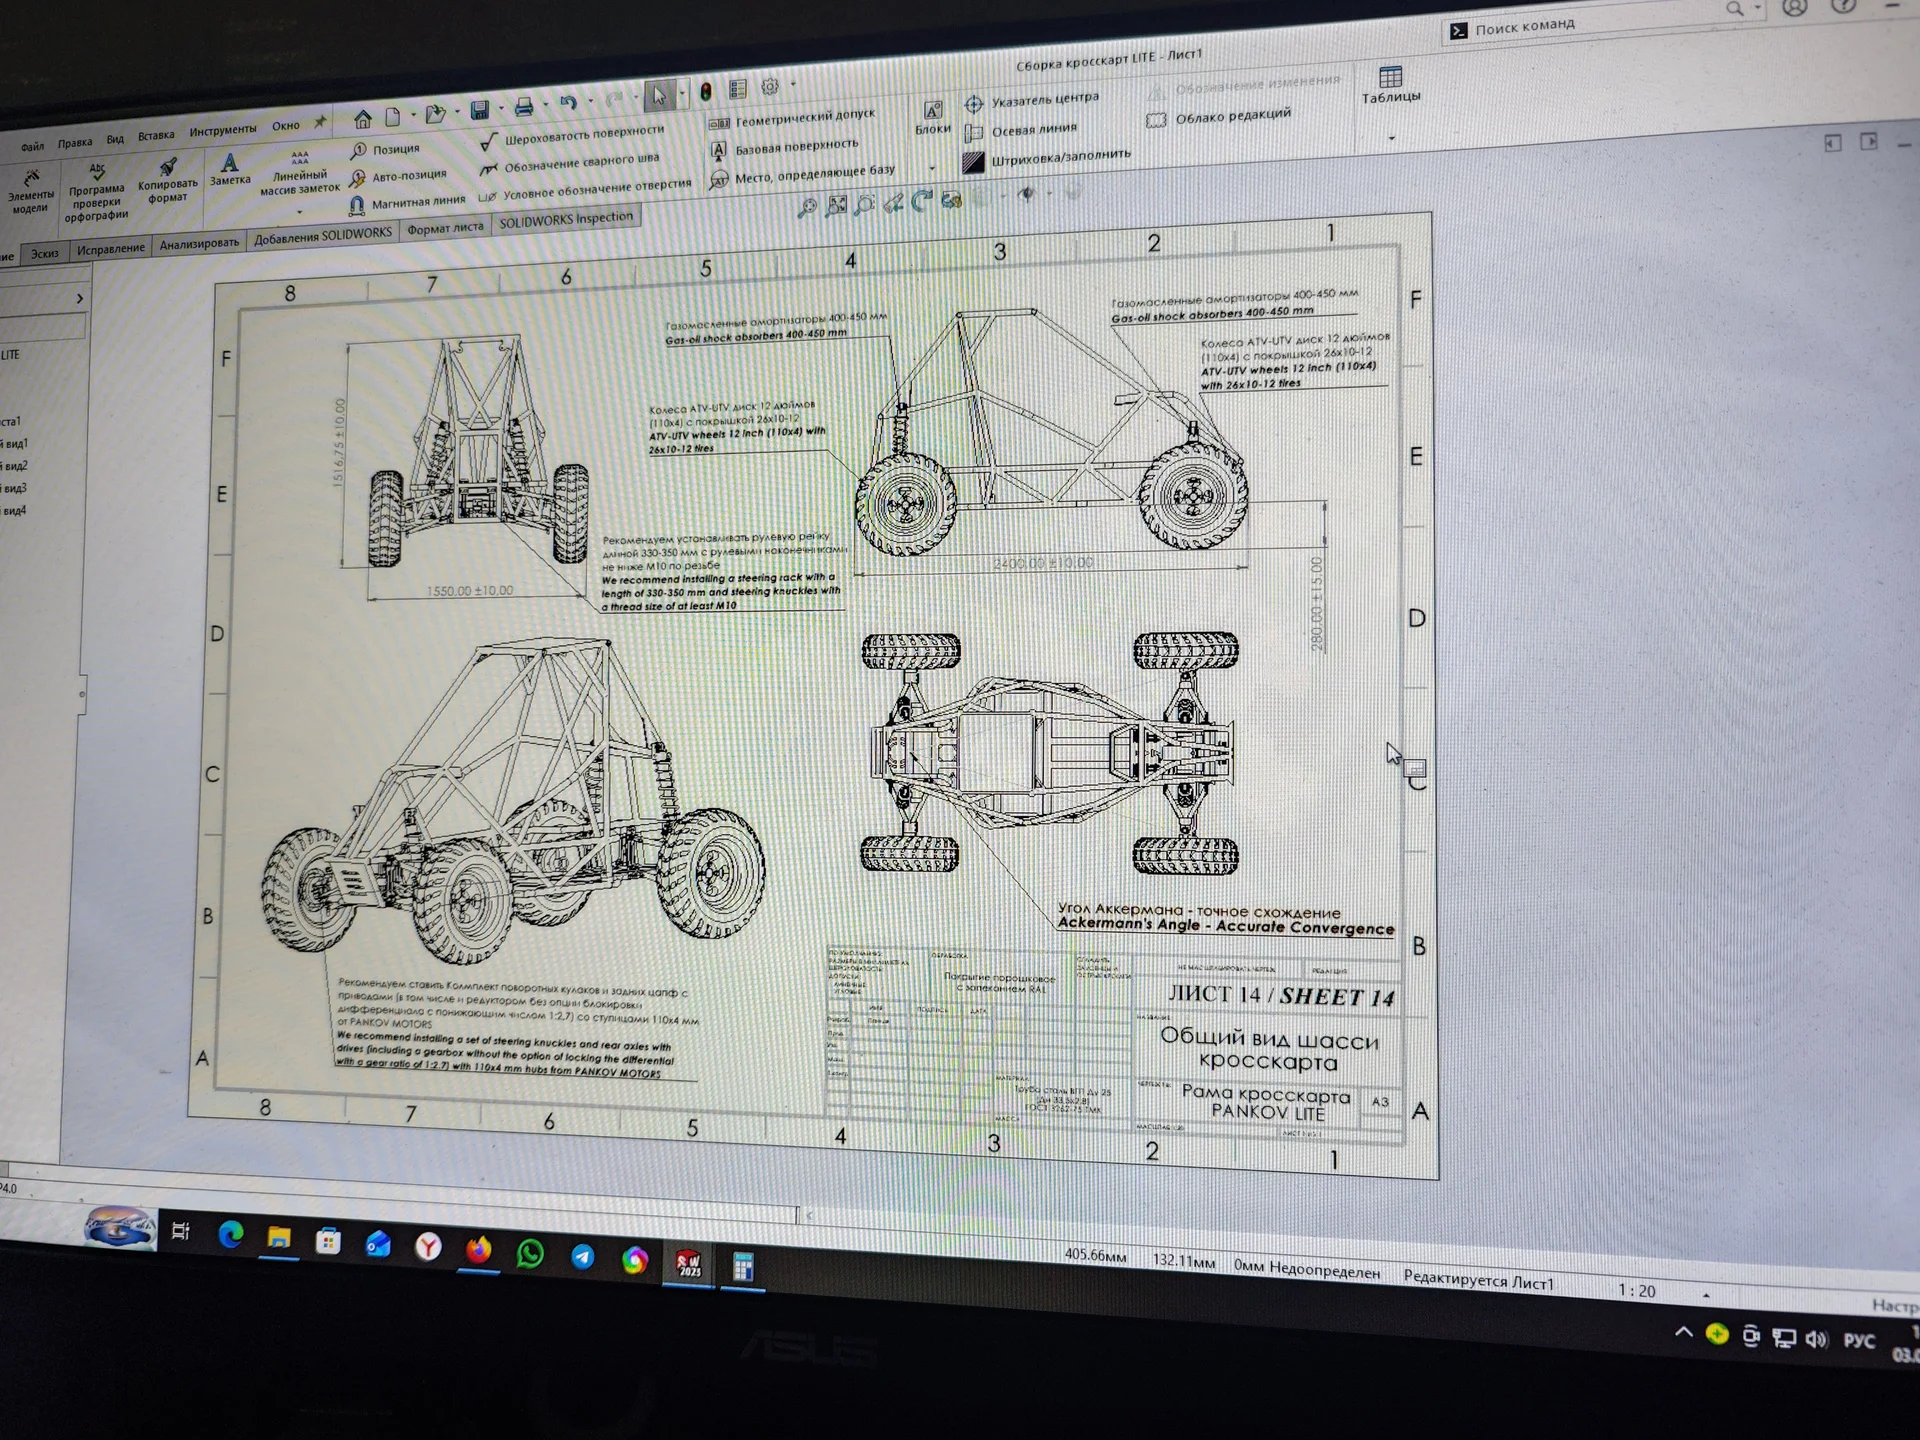Image resolution: width=1920 pixels, height=1440 pixels.
Task: Undo the last action
Action: (x=569, y=103)
